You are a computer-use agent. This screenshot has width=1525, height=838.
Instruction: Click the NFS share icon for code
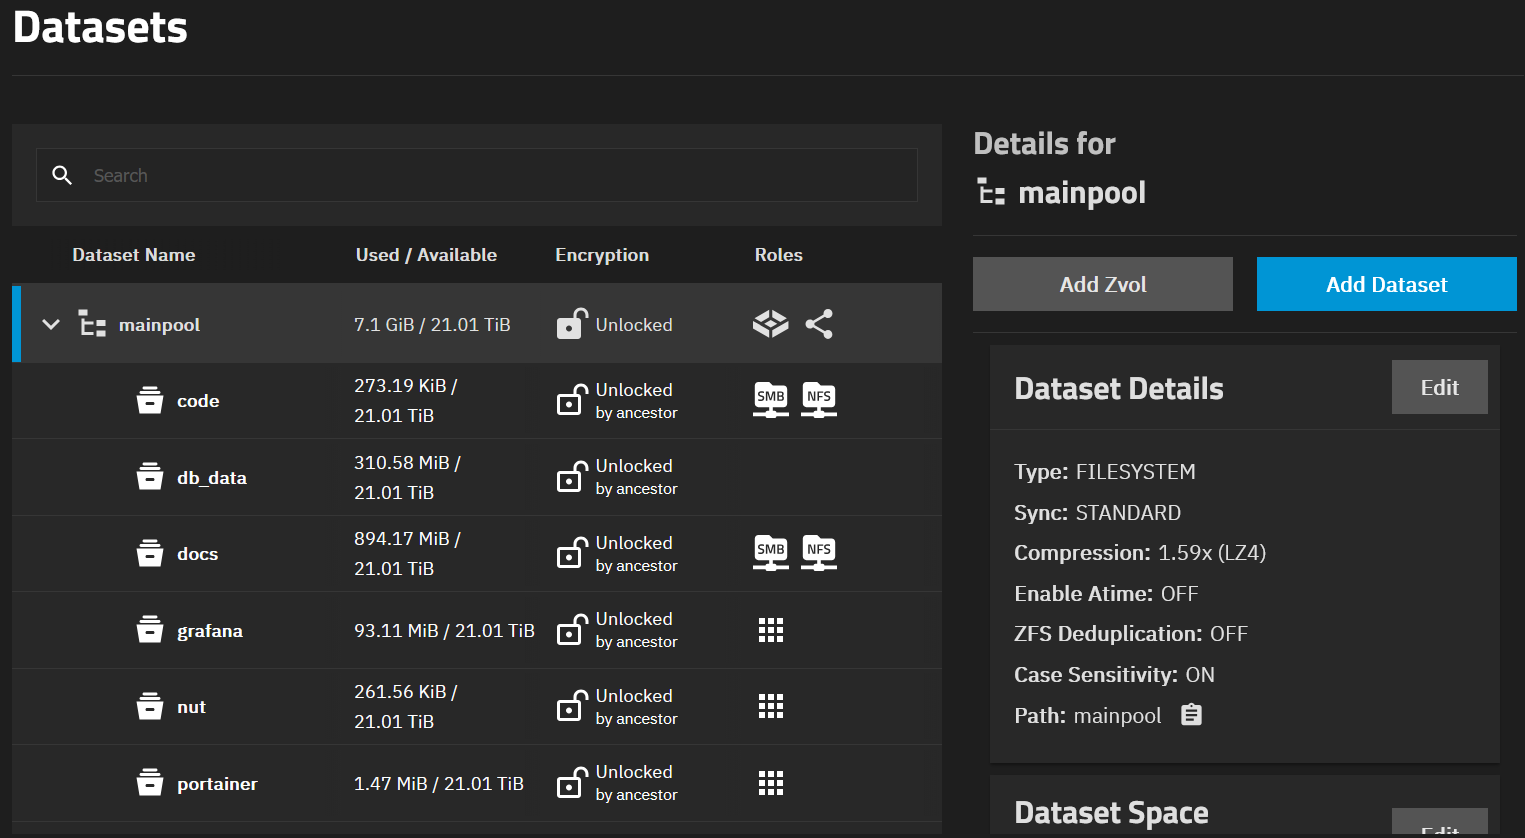(819, 400)
